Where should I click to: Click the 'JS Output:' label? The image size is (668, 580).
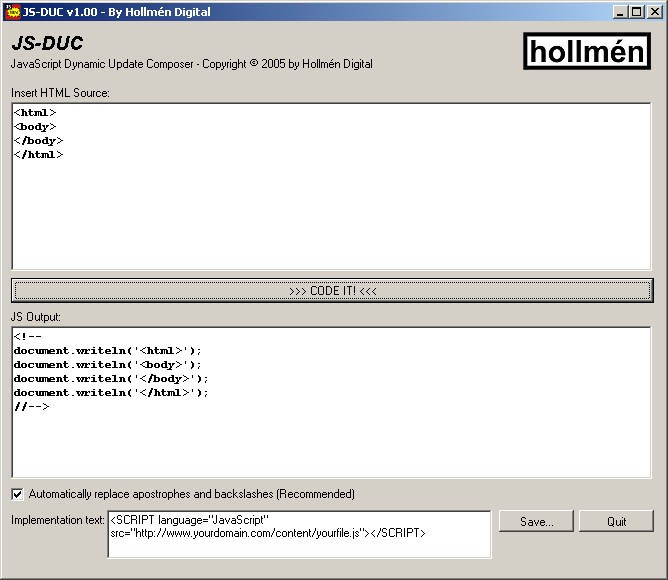(36, 317)
